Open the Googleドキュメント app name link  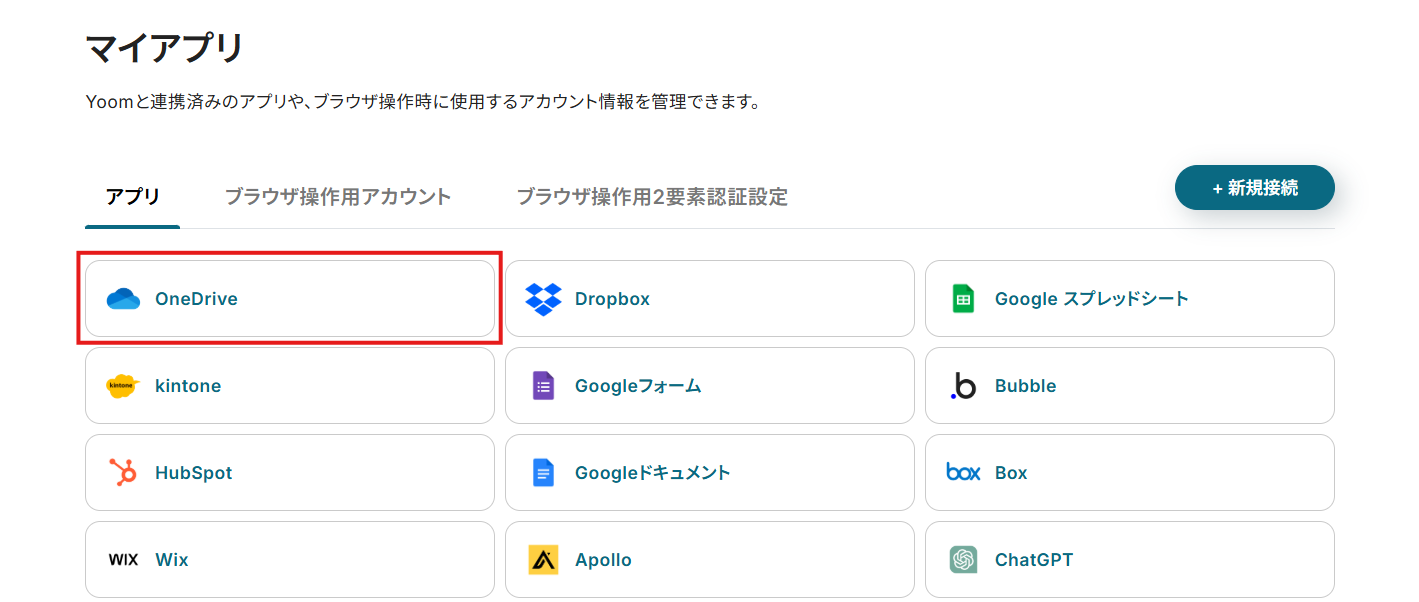652,473
